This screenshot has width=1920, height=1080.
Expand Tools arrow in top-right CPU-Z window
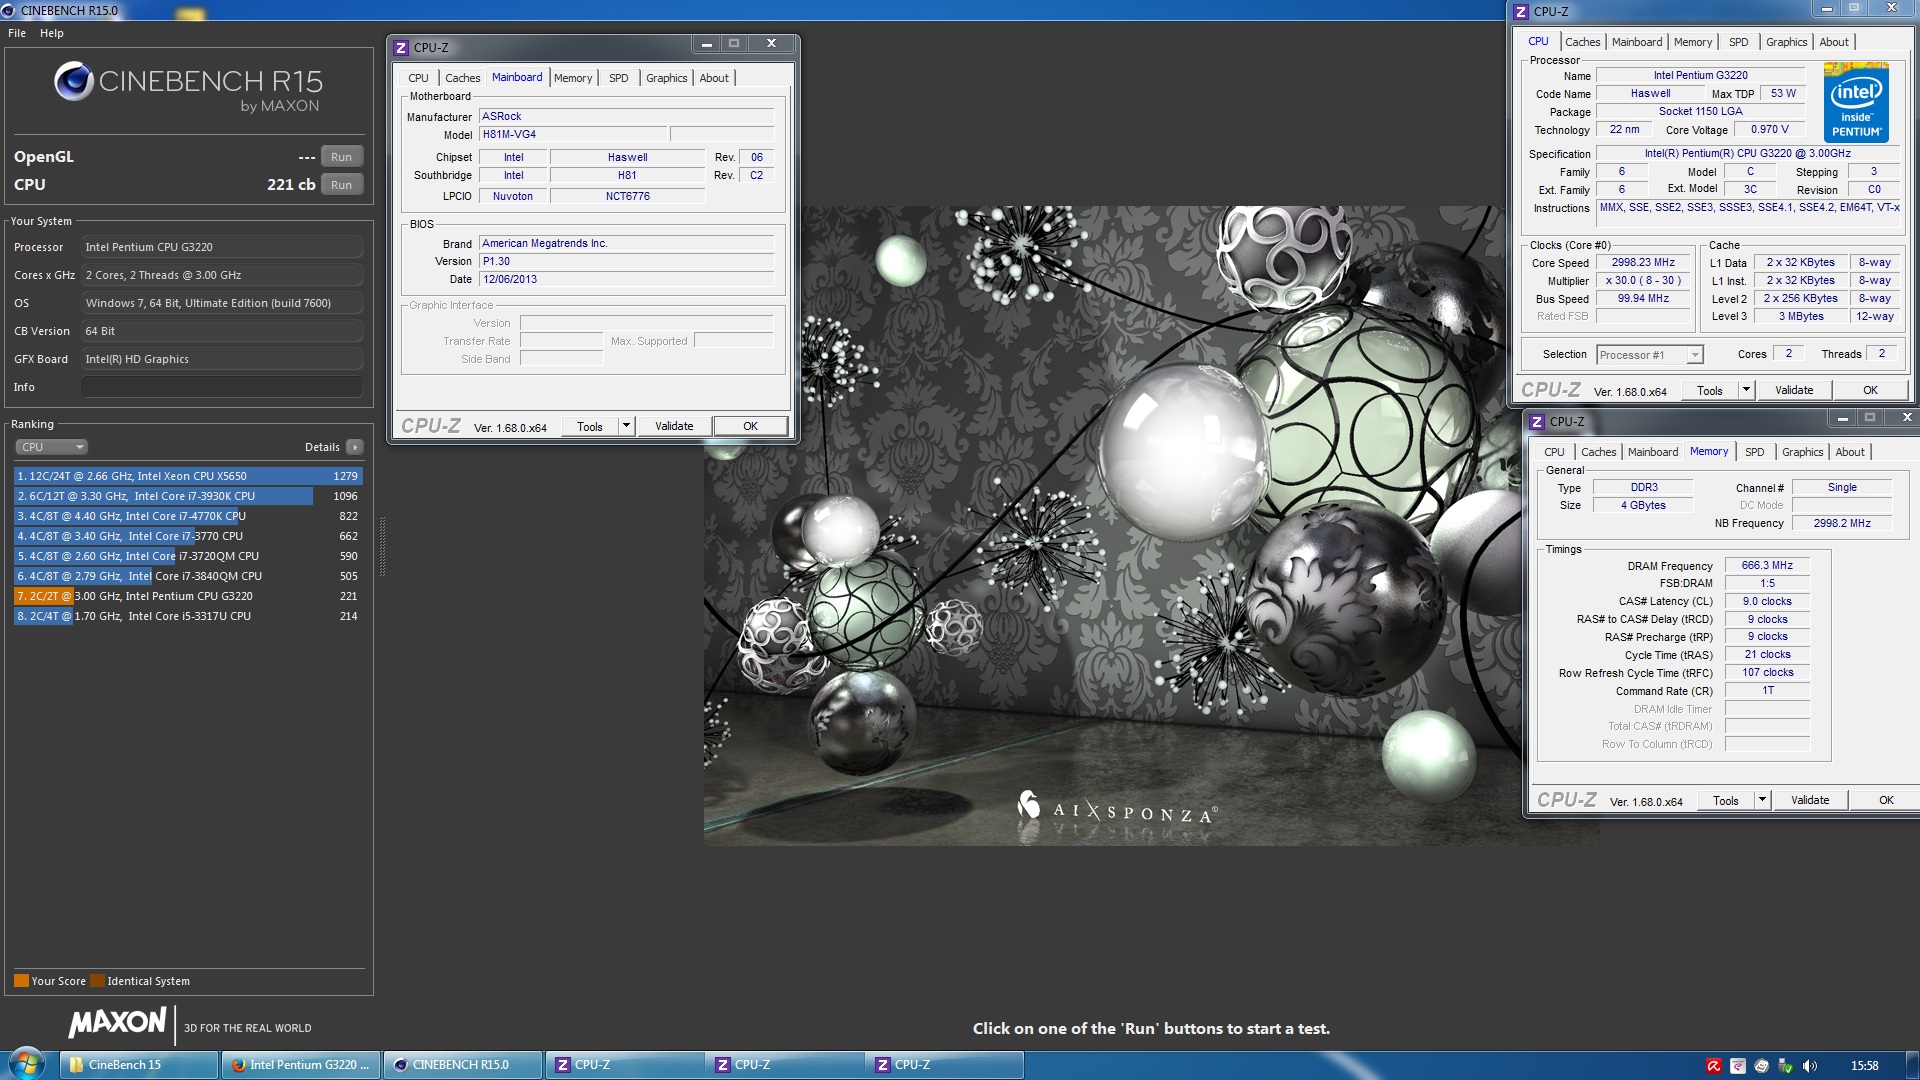pyautogui.click(x=1746, y=390)
